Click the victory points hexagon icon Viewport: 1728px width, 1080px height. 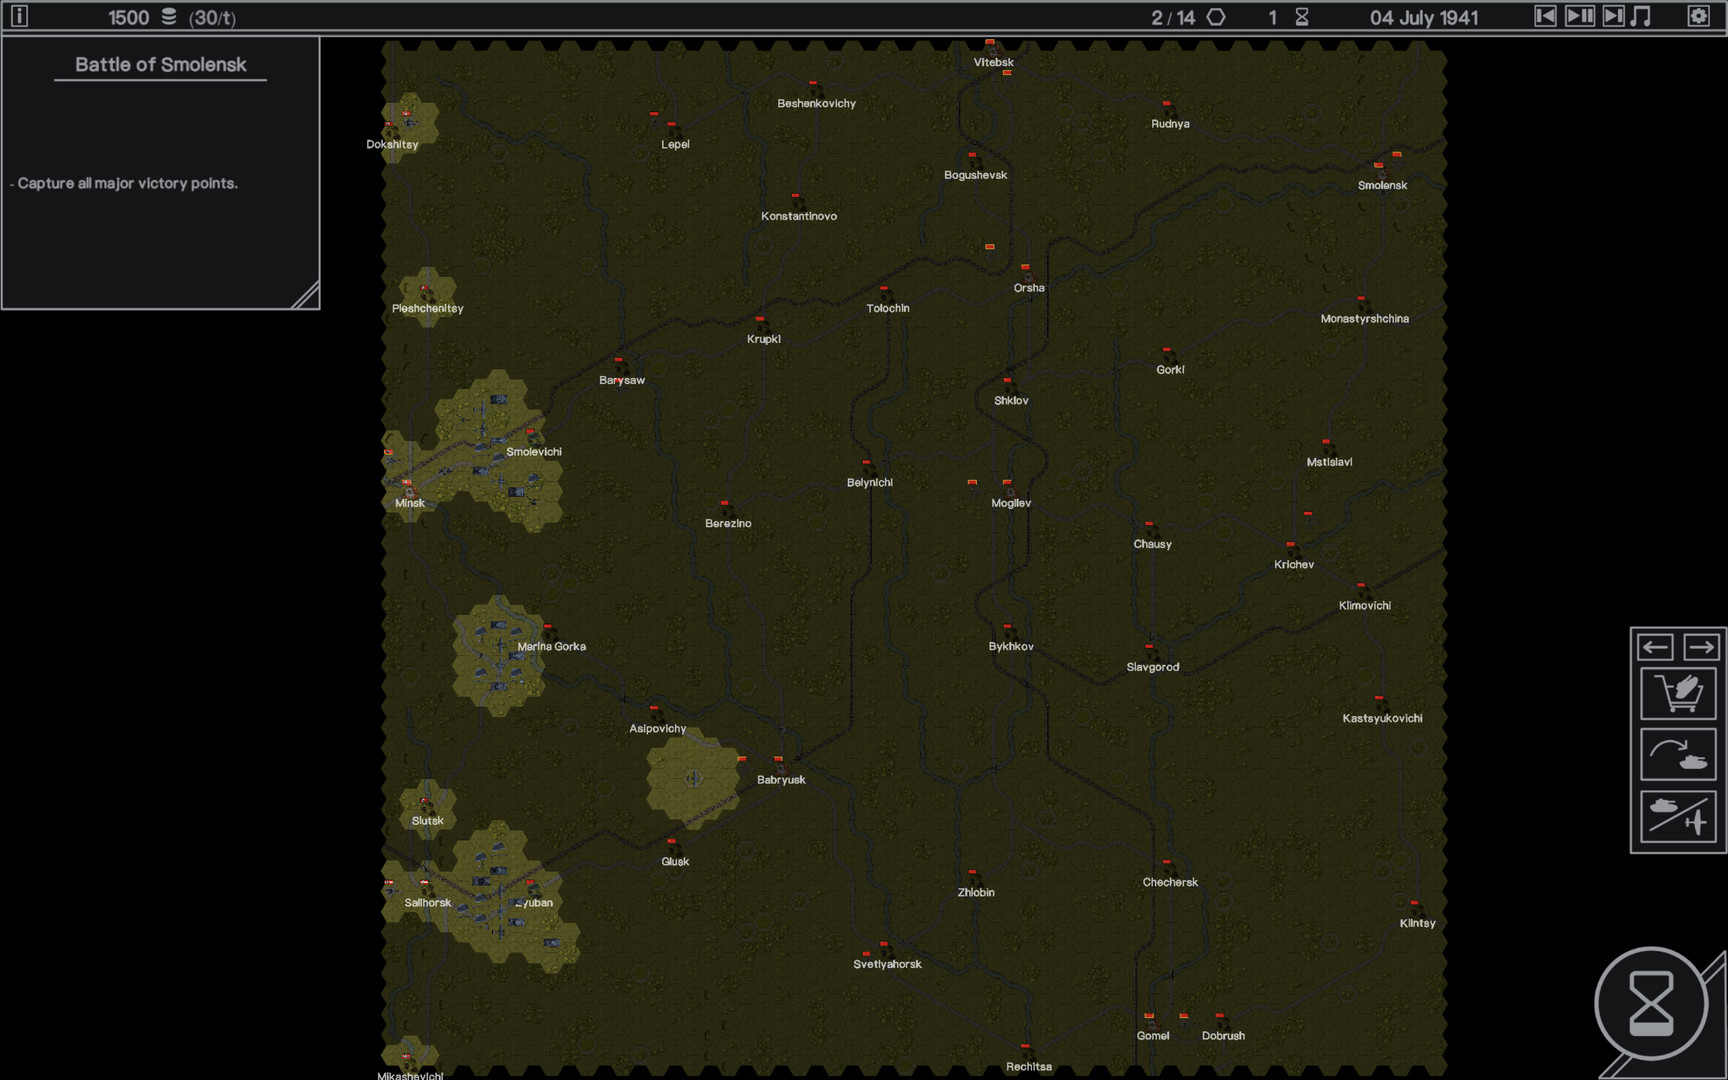click(1216, 17)
